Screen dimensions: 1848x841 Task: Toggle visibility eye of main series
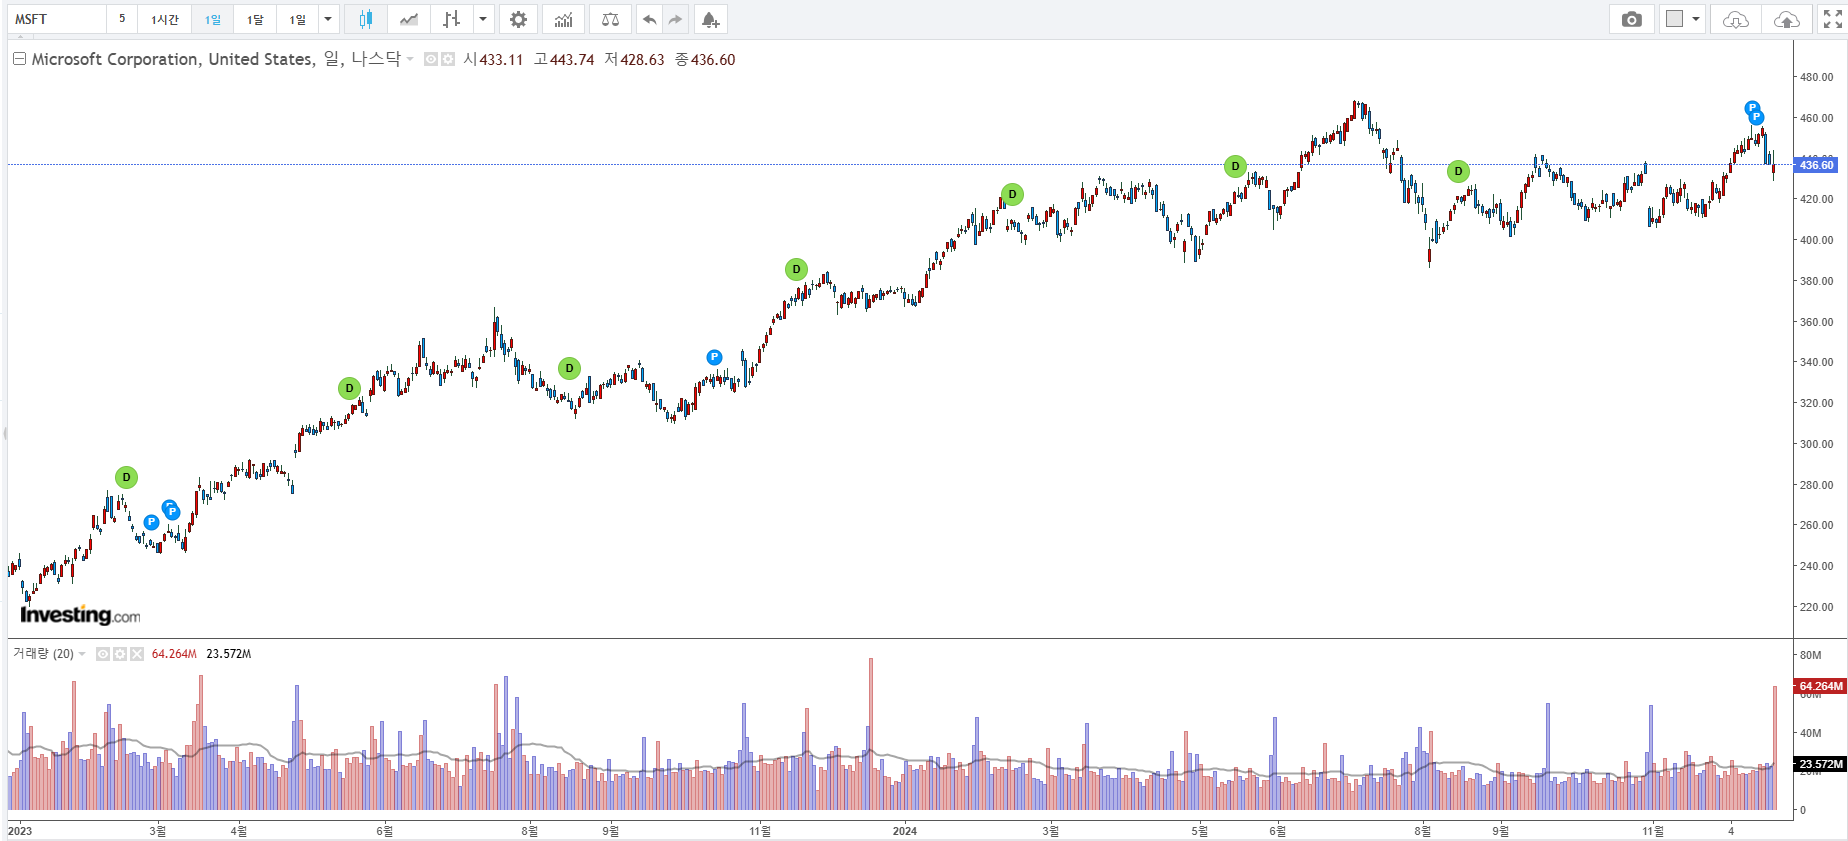click(x=431, y=60)
